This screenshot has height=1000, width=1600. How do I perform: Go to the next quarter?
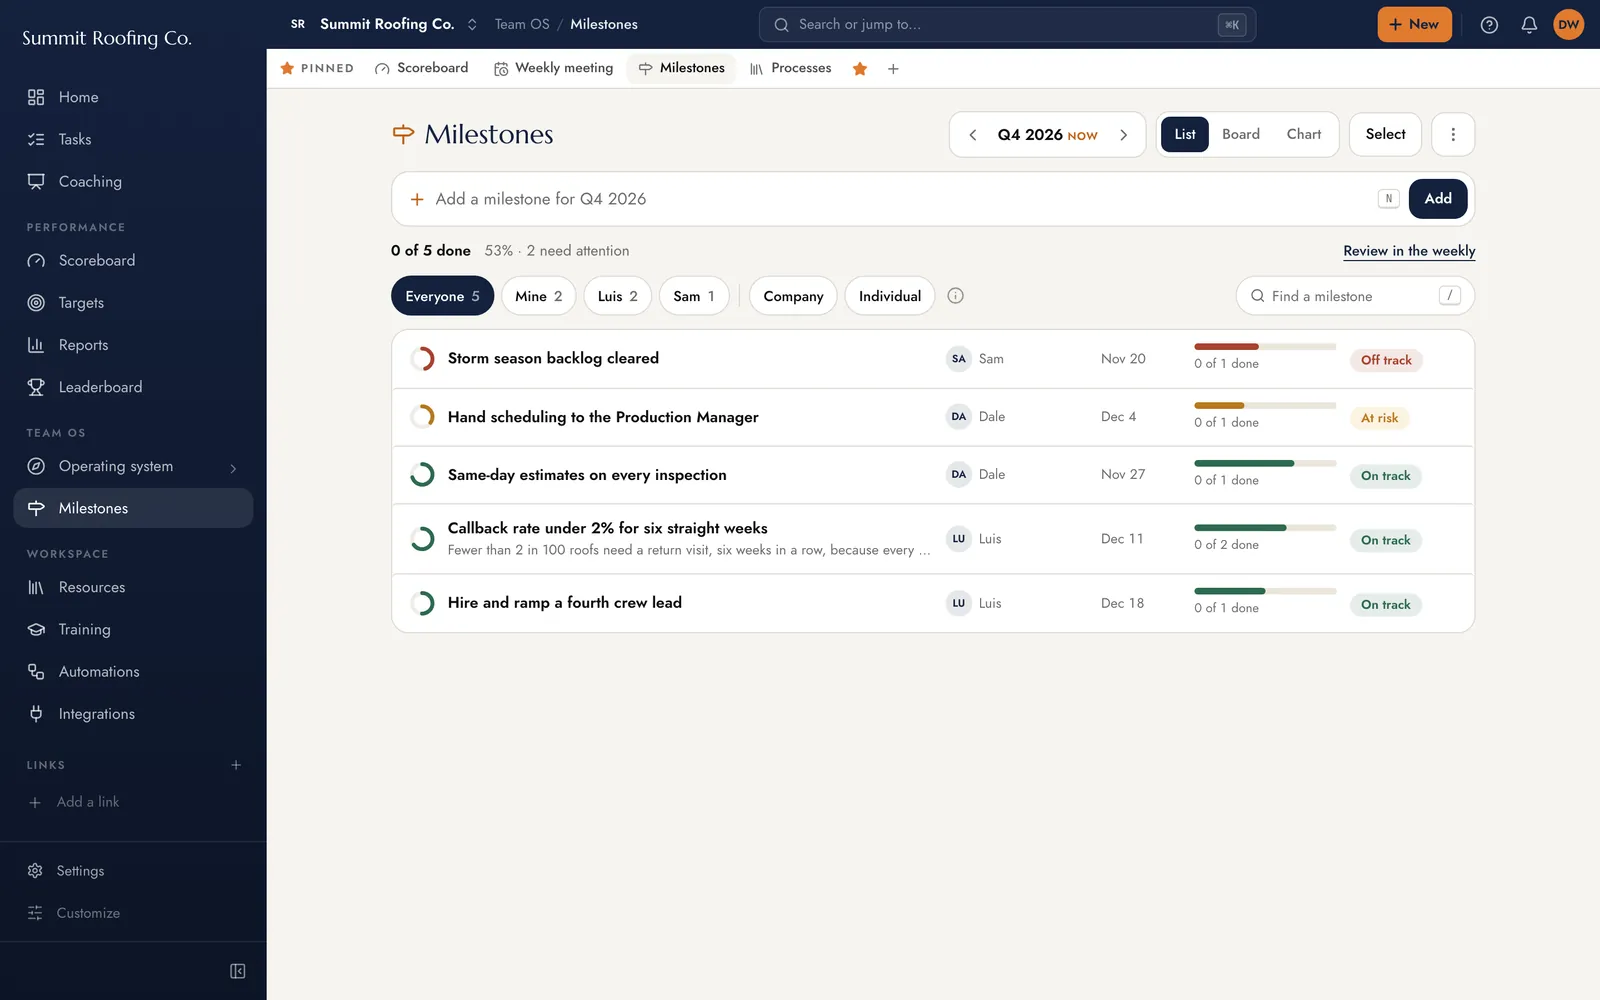pyautogui.click(x=1124, y=135)
